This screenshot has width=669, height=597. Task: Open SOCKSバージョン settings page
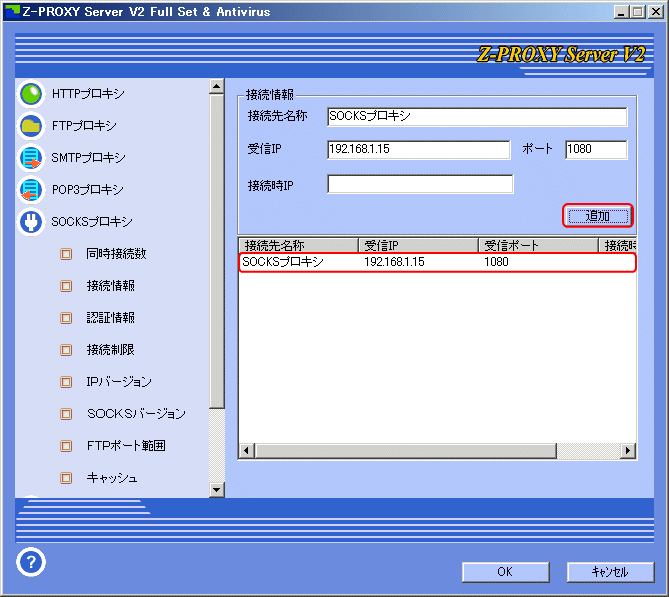pyautogui.click(x=137, y=414)
